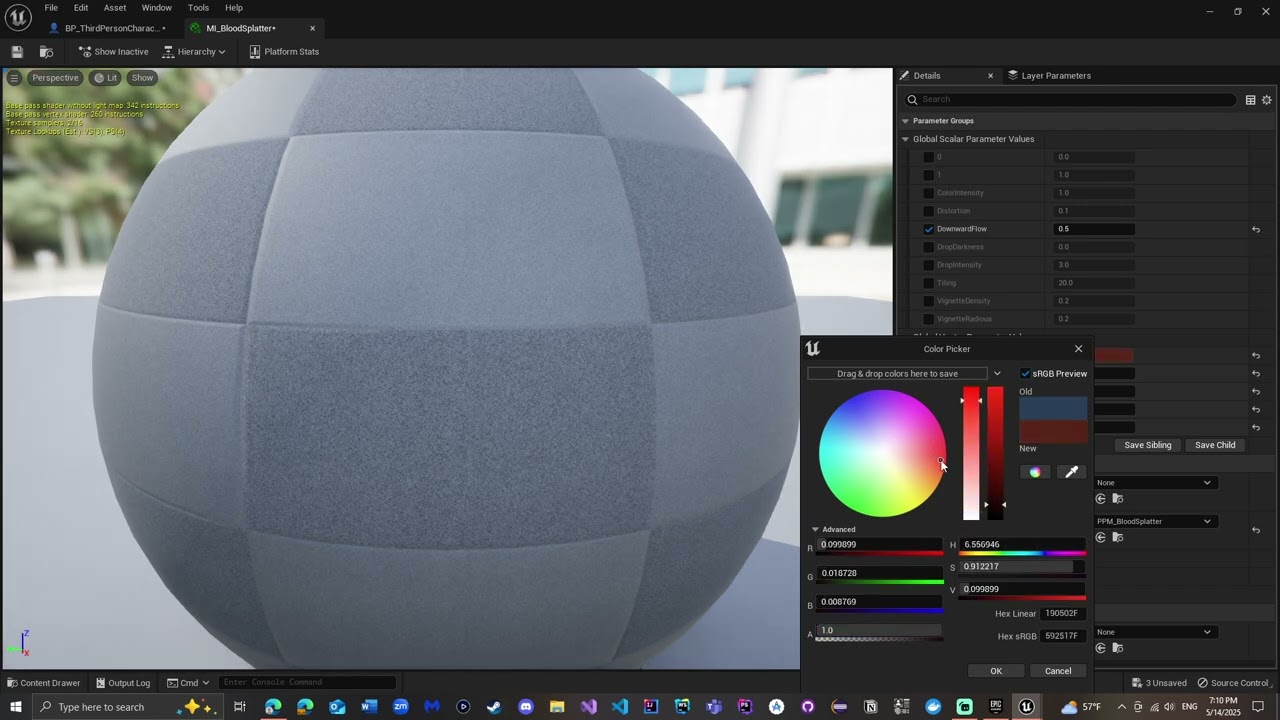The height and width of the screenshot is (720, 1280).
Task: Close the Details tab
Action: point(991,76)
